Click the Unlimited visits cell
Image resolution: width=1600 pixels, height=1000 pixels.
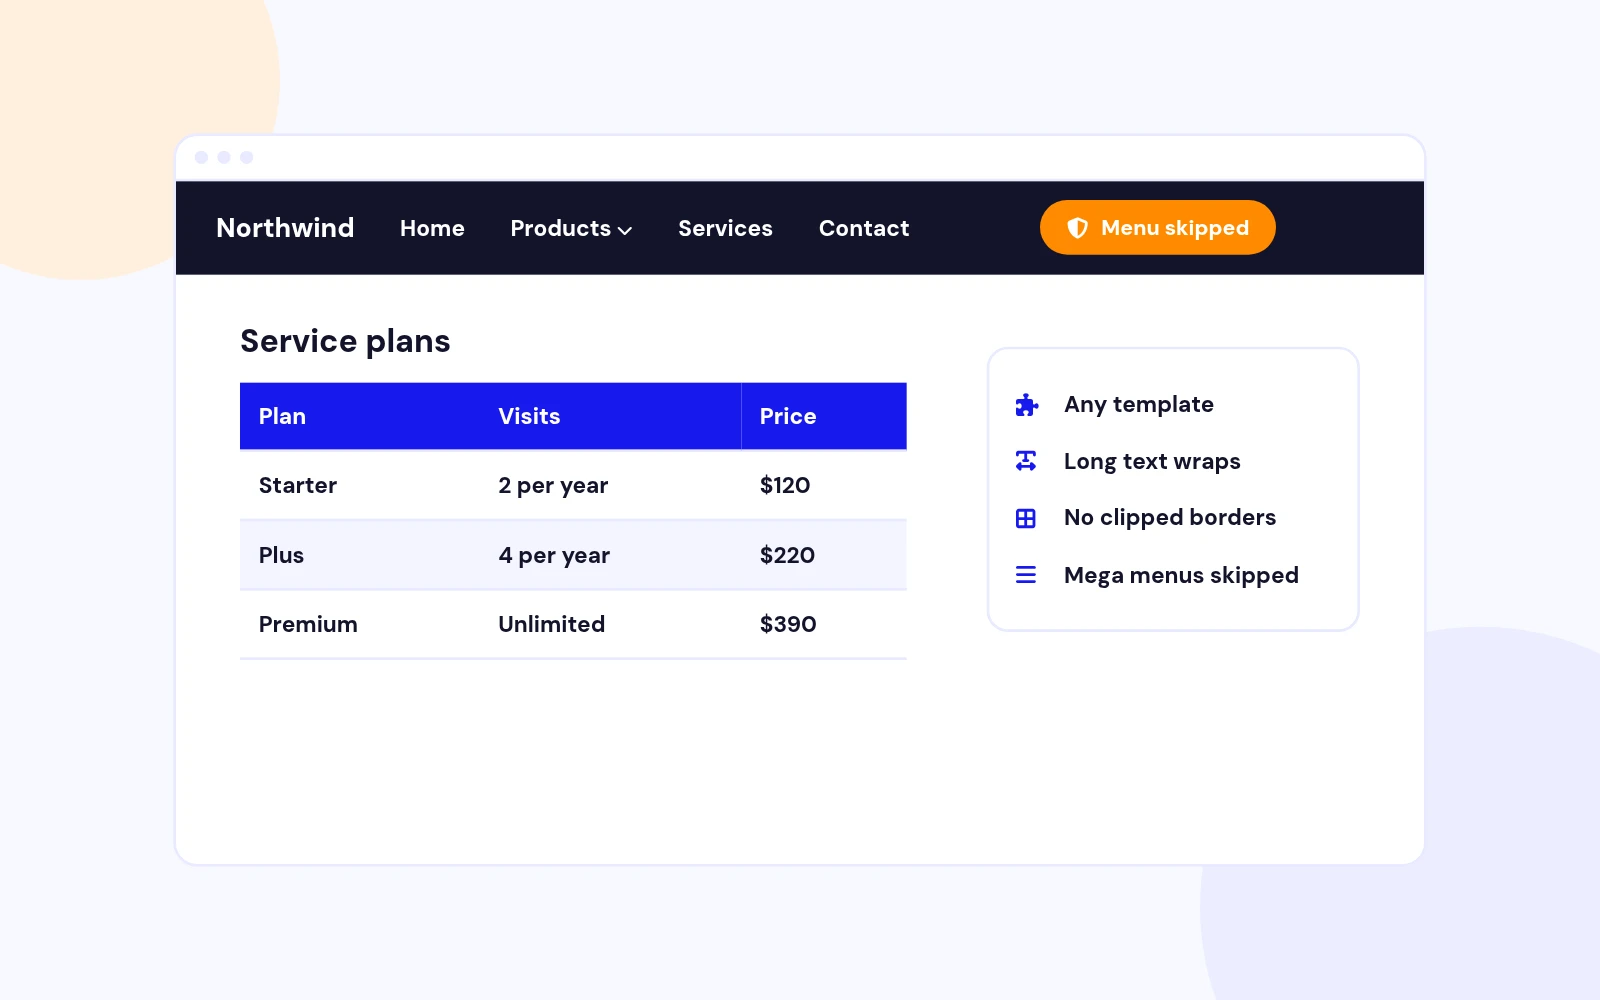(610, 624)
